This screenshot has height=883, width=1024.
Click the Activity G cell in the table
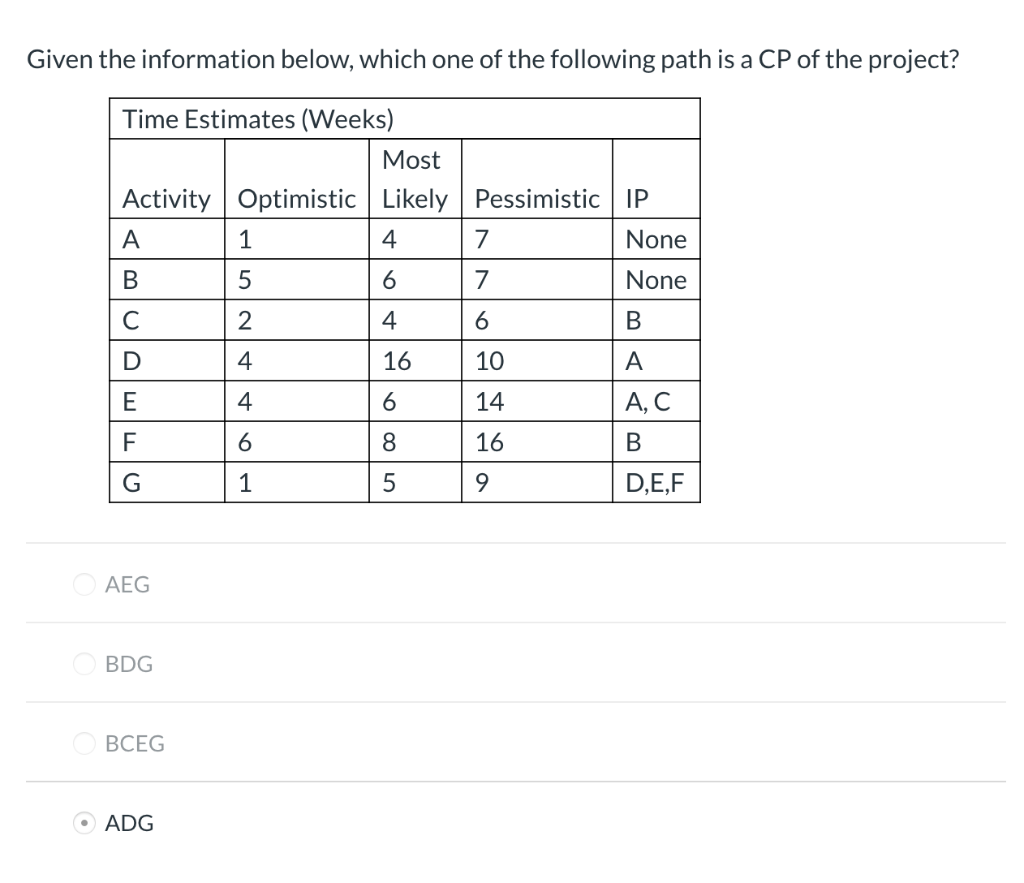[x=167, y=483]
